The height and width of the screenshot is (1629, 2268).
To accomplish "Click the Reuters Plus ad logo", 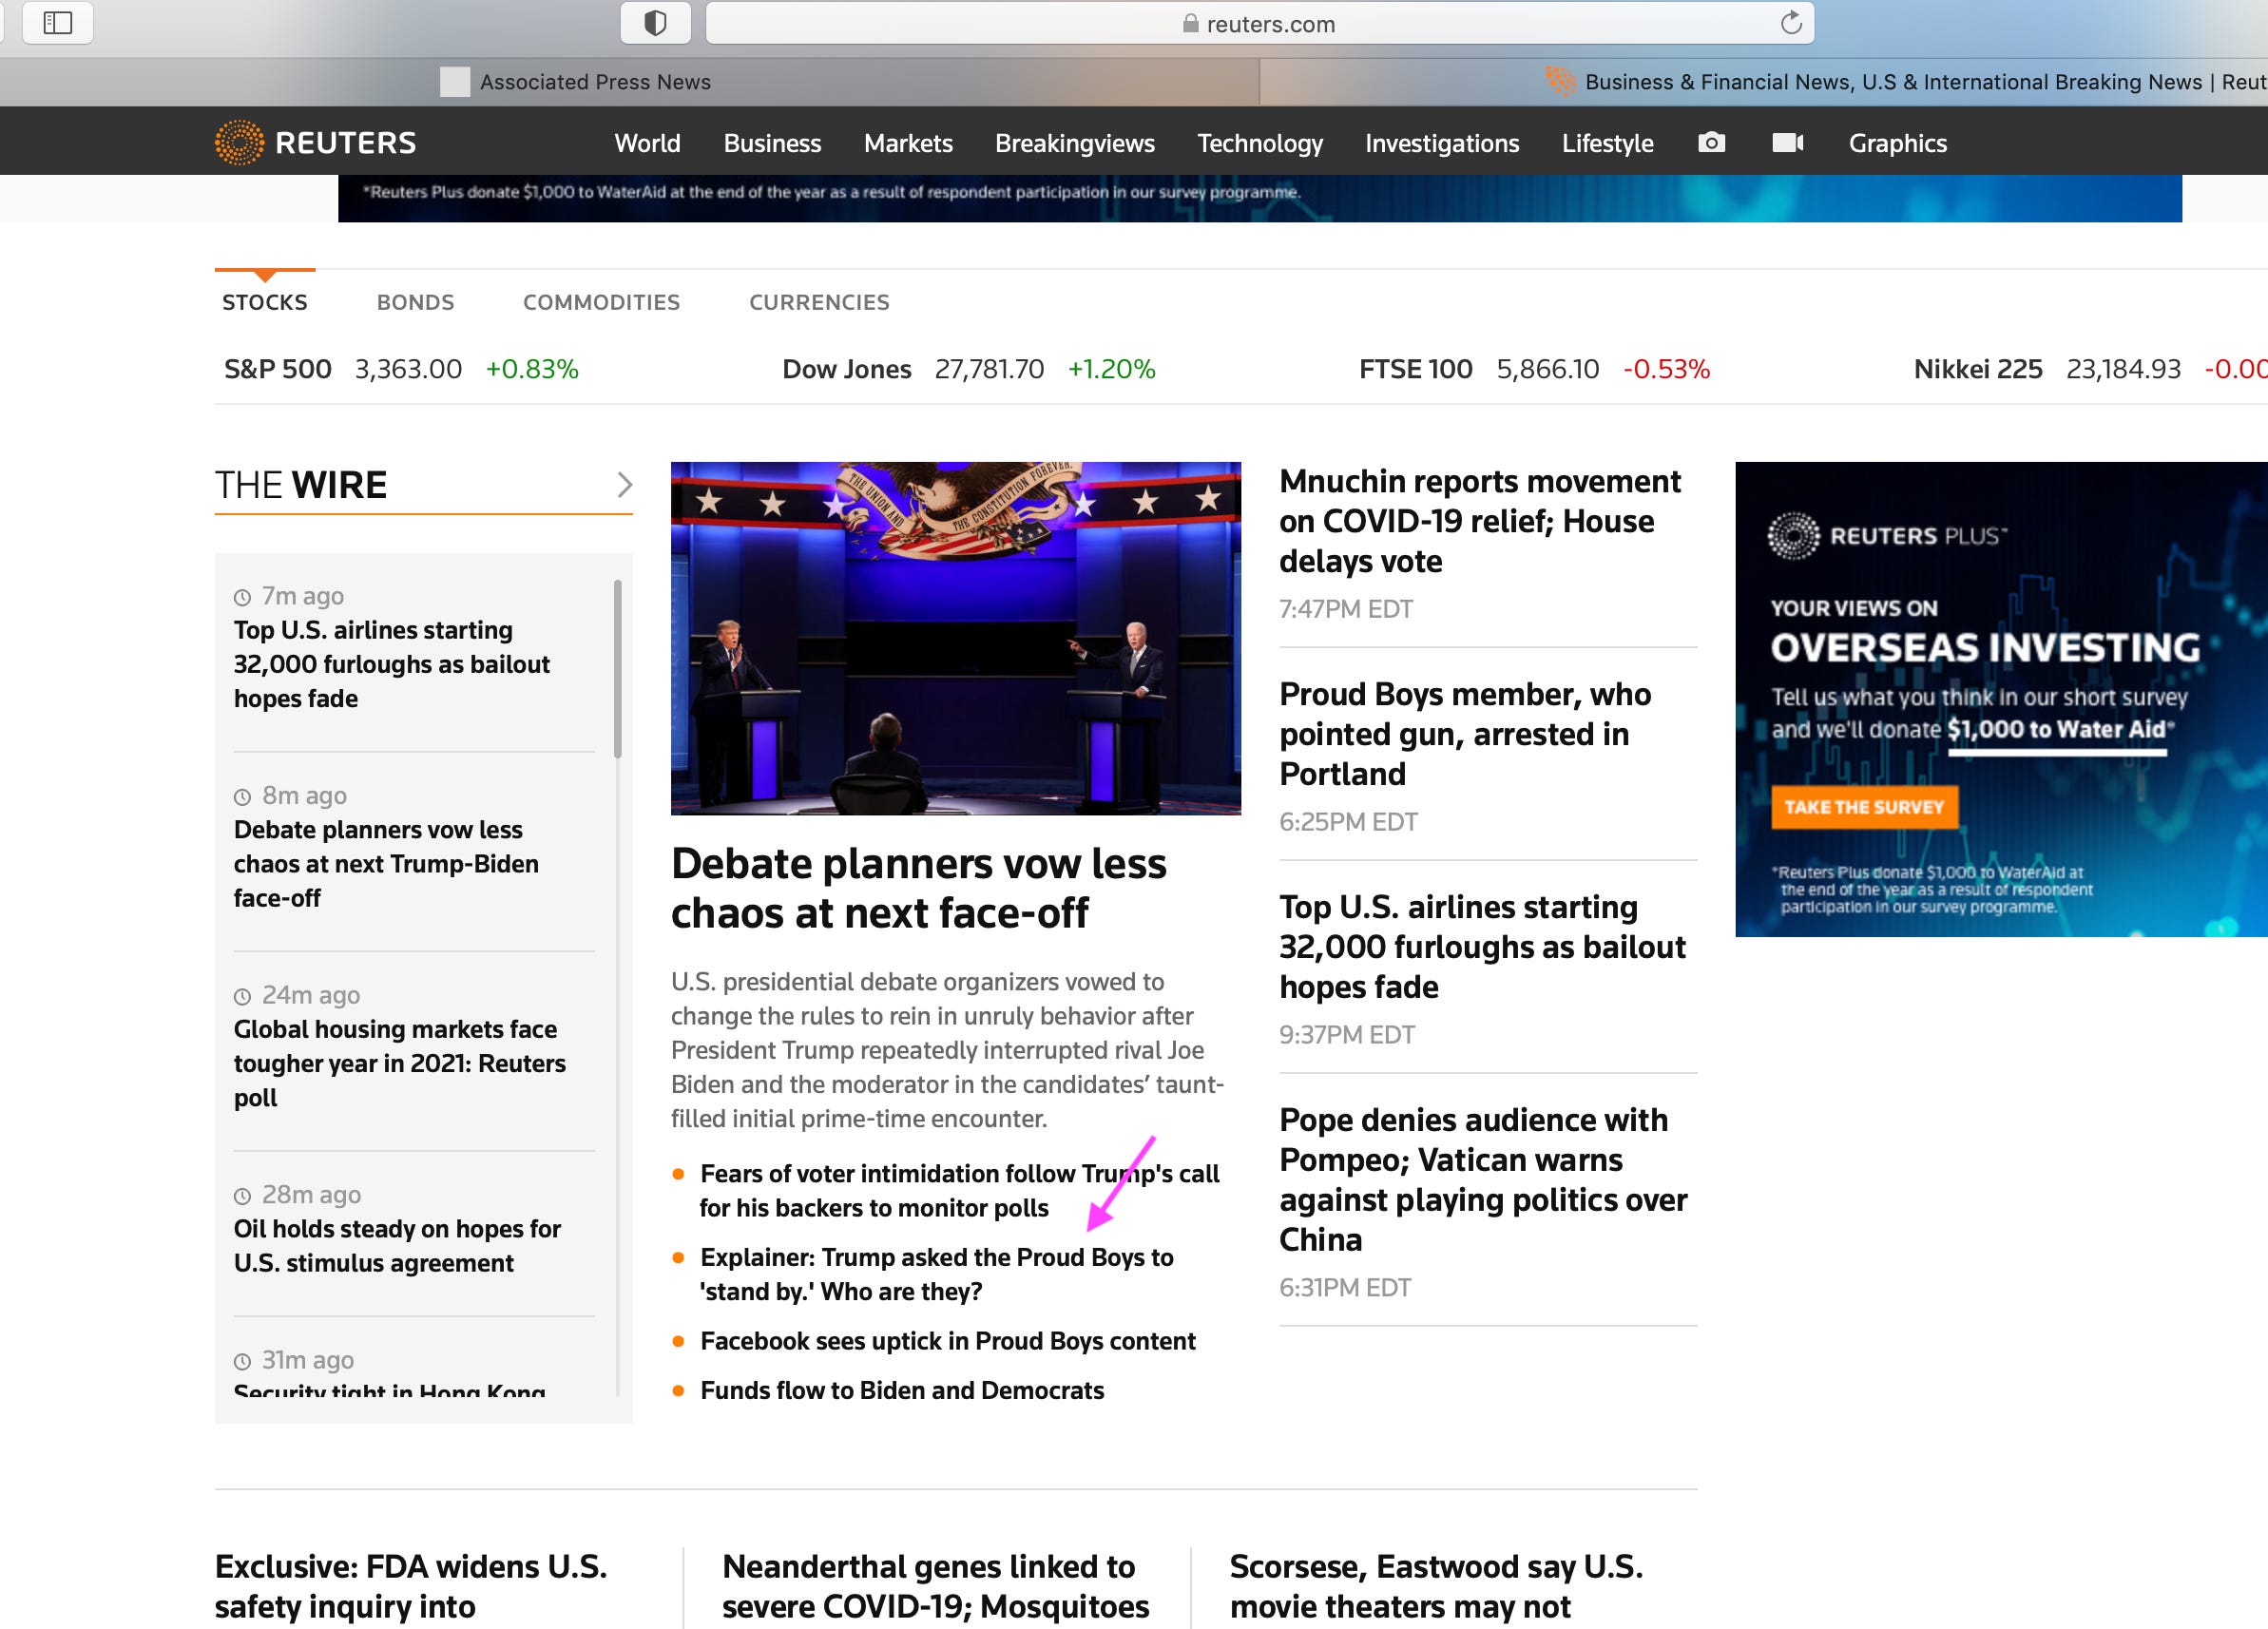I will (1885, 536).
